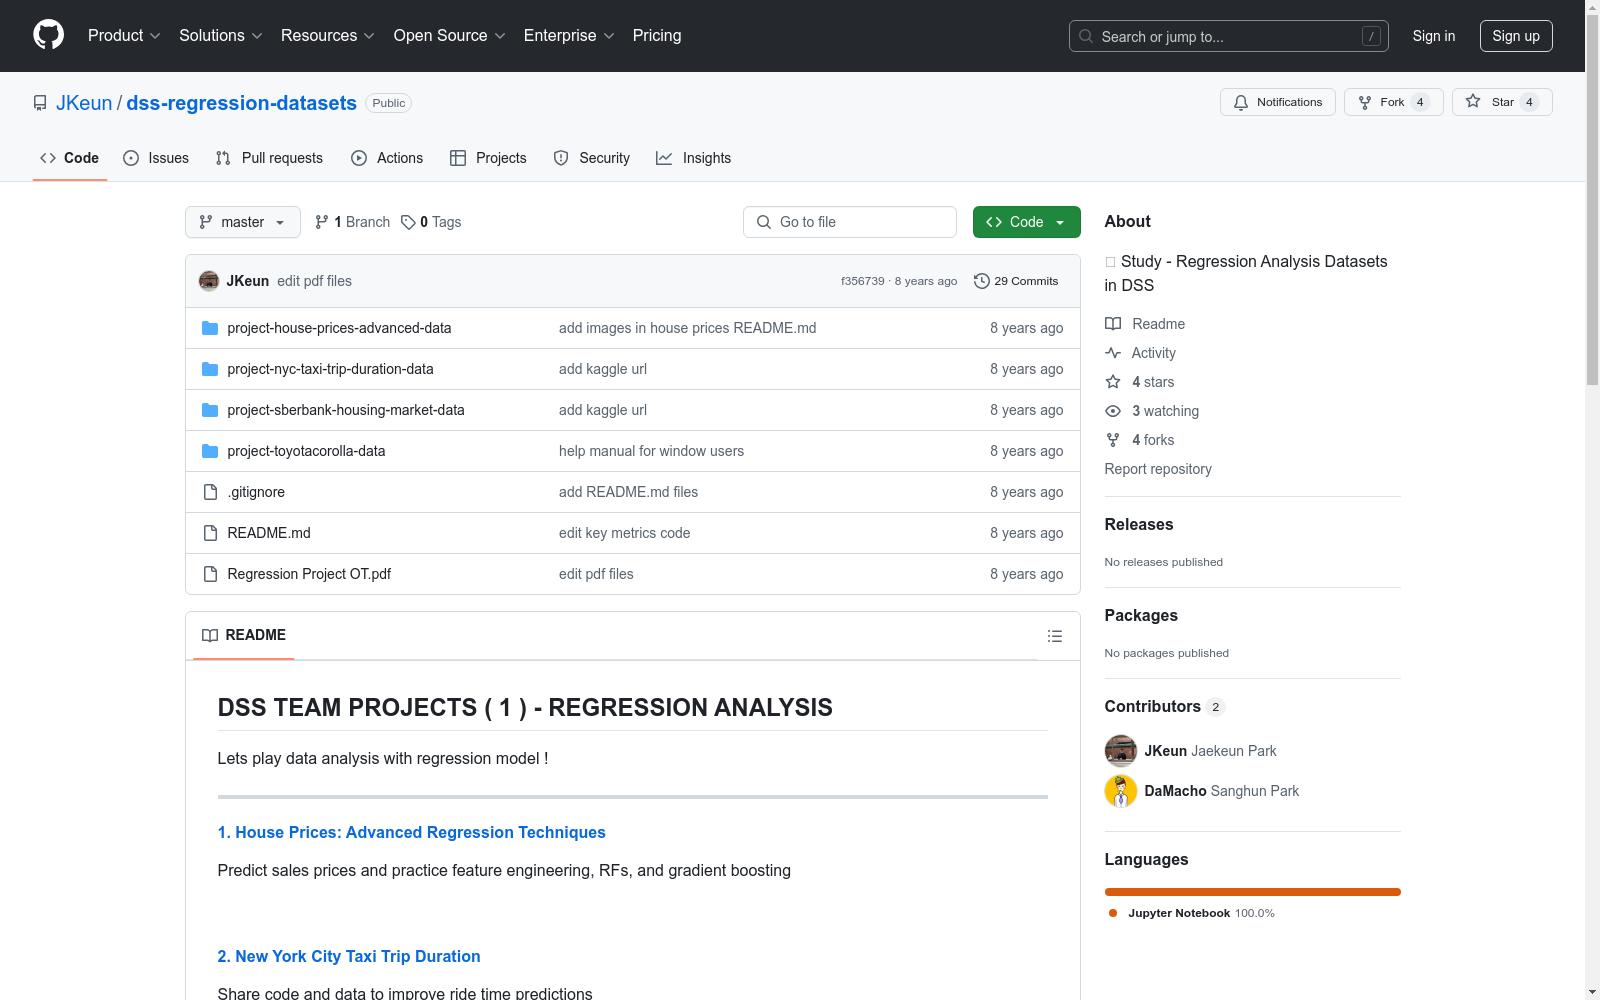The height and width of the screenshot is (1000, 1600).
Task: Click the magnifier icon in Go to file
Action: pos(764,222)
